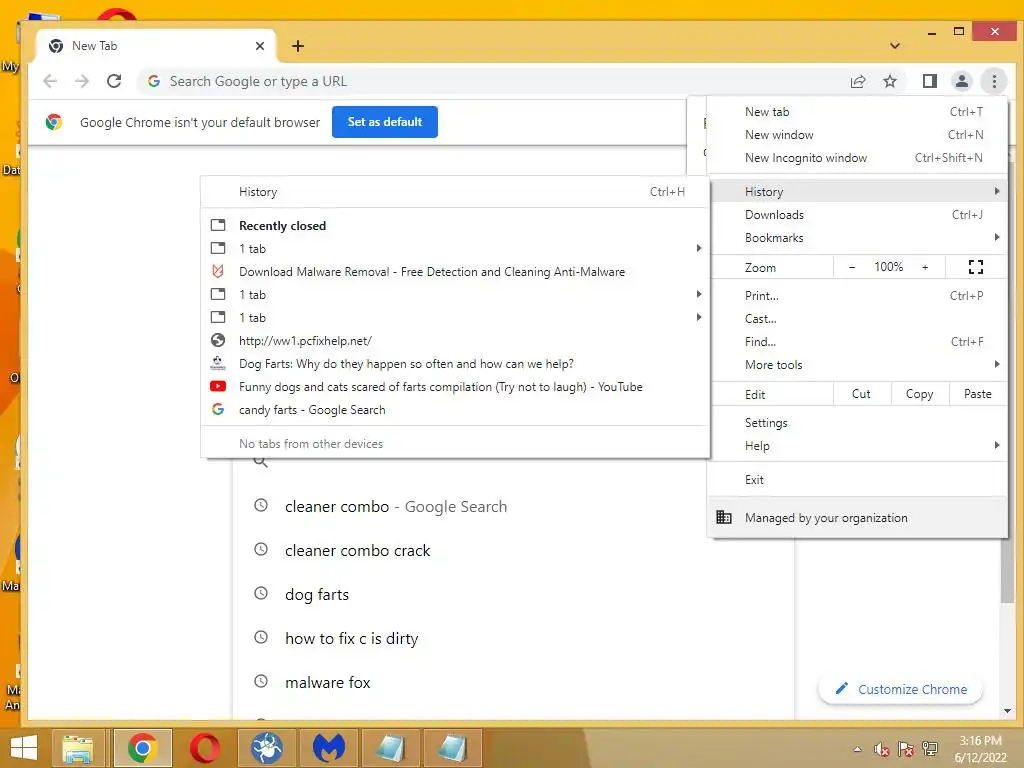Screen dimensions: 1024x768
Task: Decrease zoom with the minus button
Action: 852,267
